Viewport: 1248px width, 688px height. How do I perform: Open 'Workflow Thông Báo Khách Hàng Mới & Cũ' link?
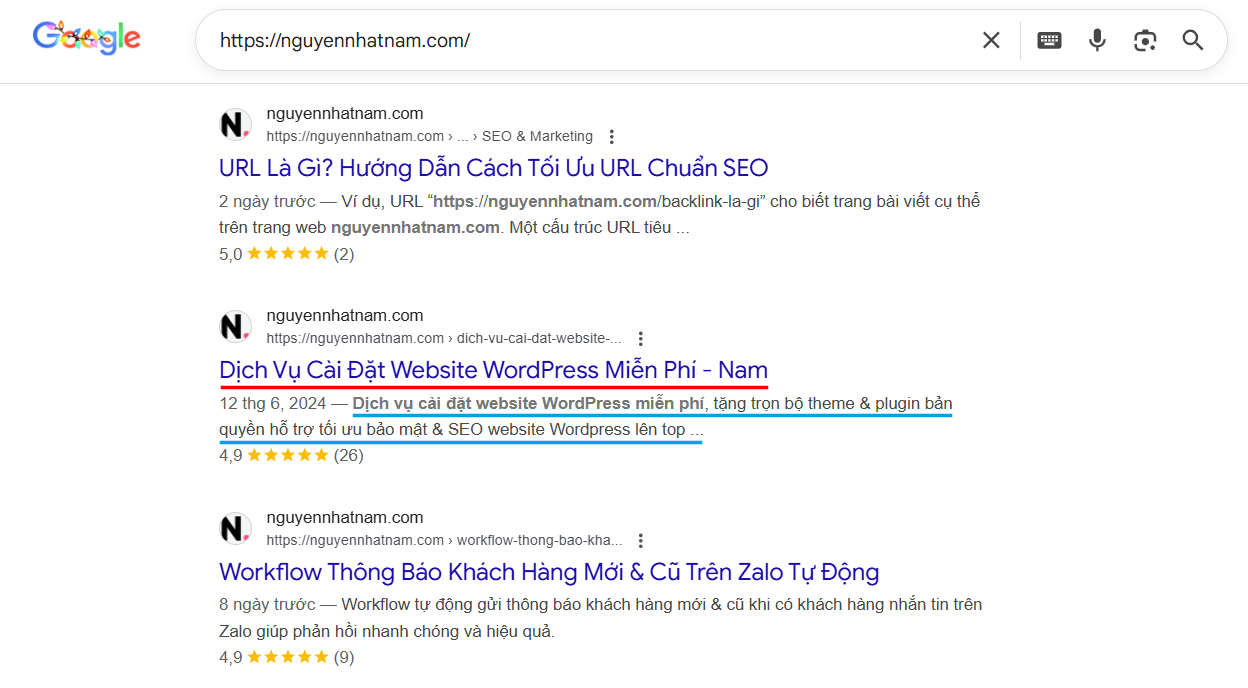coord(549,572)
